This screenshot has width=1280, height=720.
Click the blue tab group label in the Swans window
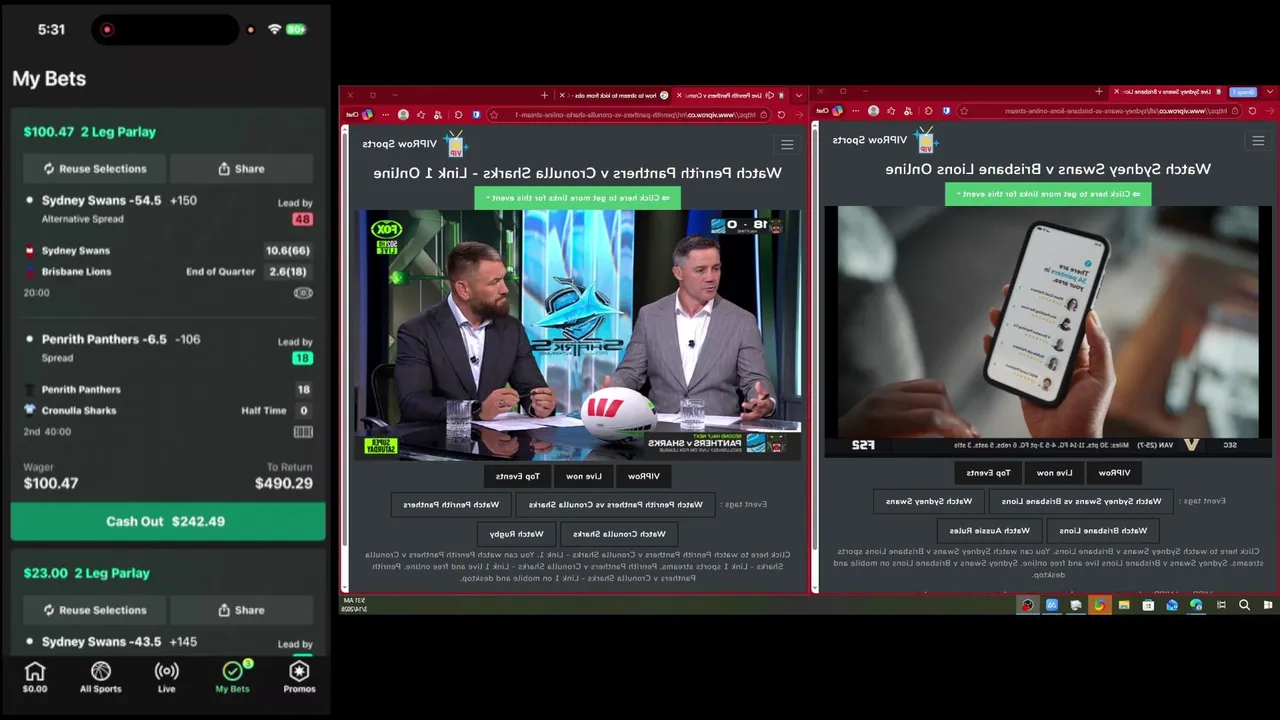point(1243,92)
